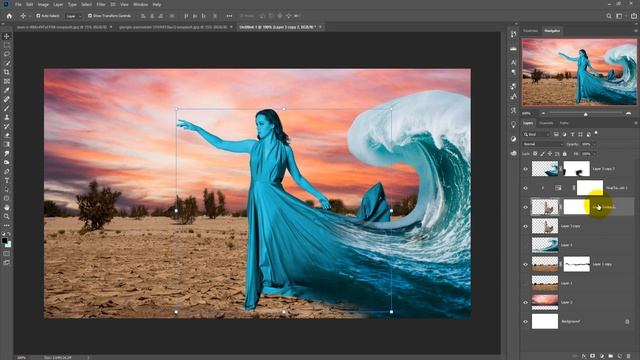
Task: Select the hidden wave Layer 3 thumbnail
Action: tap(545, 245)
